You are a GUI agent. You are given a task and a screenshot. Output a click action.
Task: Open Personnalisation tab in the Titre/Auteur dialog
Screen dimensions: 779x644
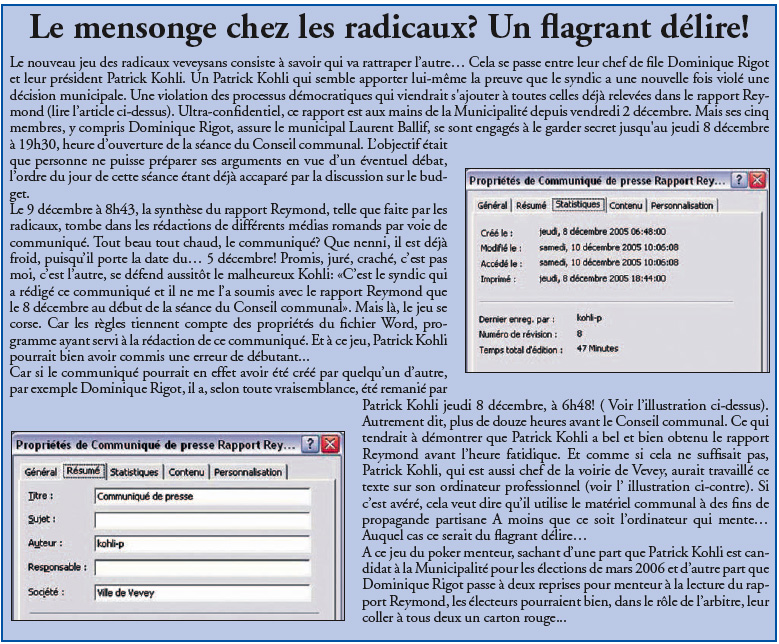(x=247, y=472)
